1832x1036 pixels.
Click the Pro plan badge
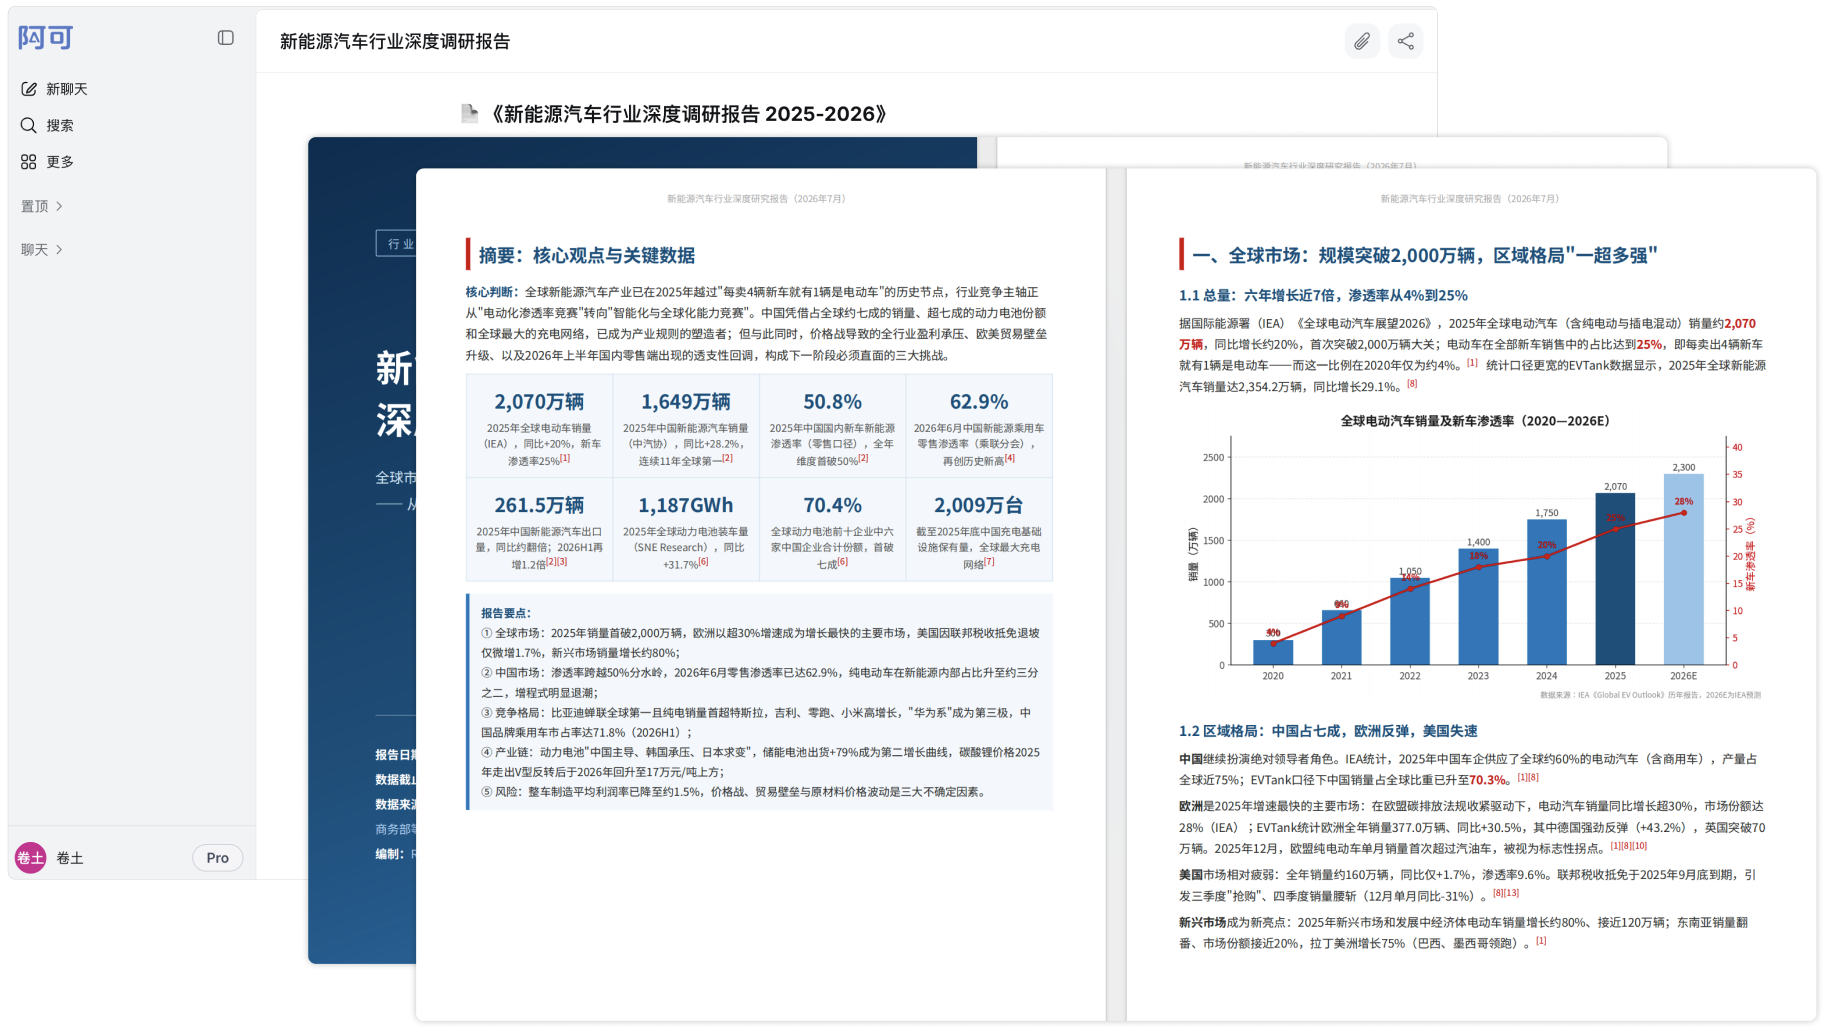pos(218,858)
